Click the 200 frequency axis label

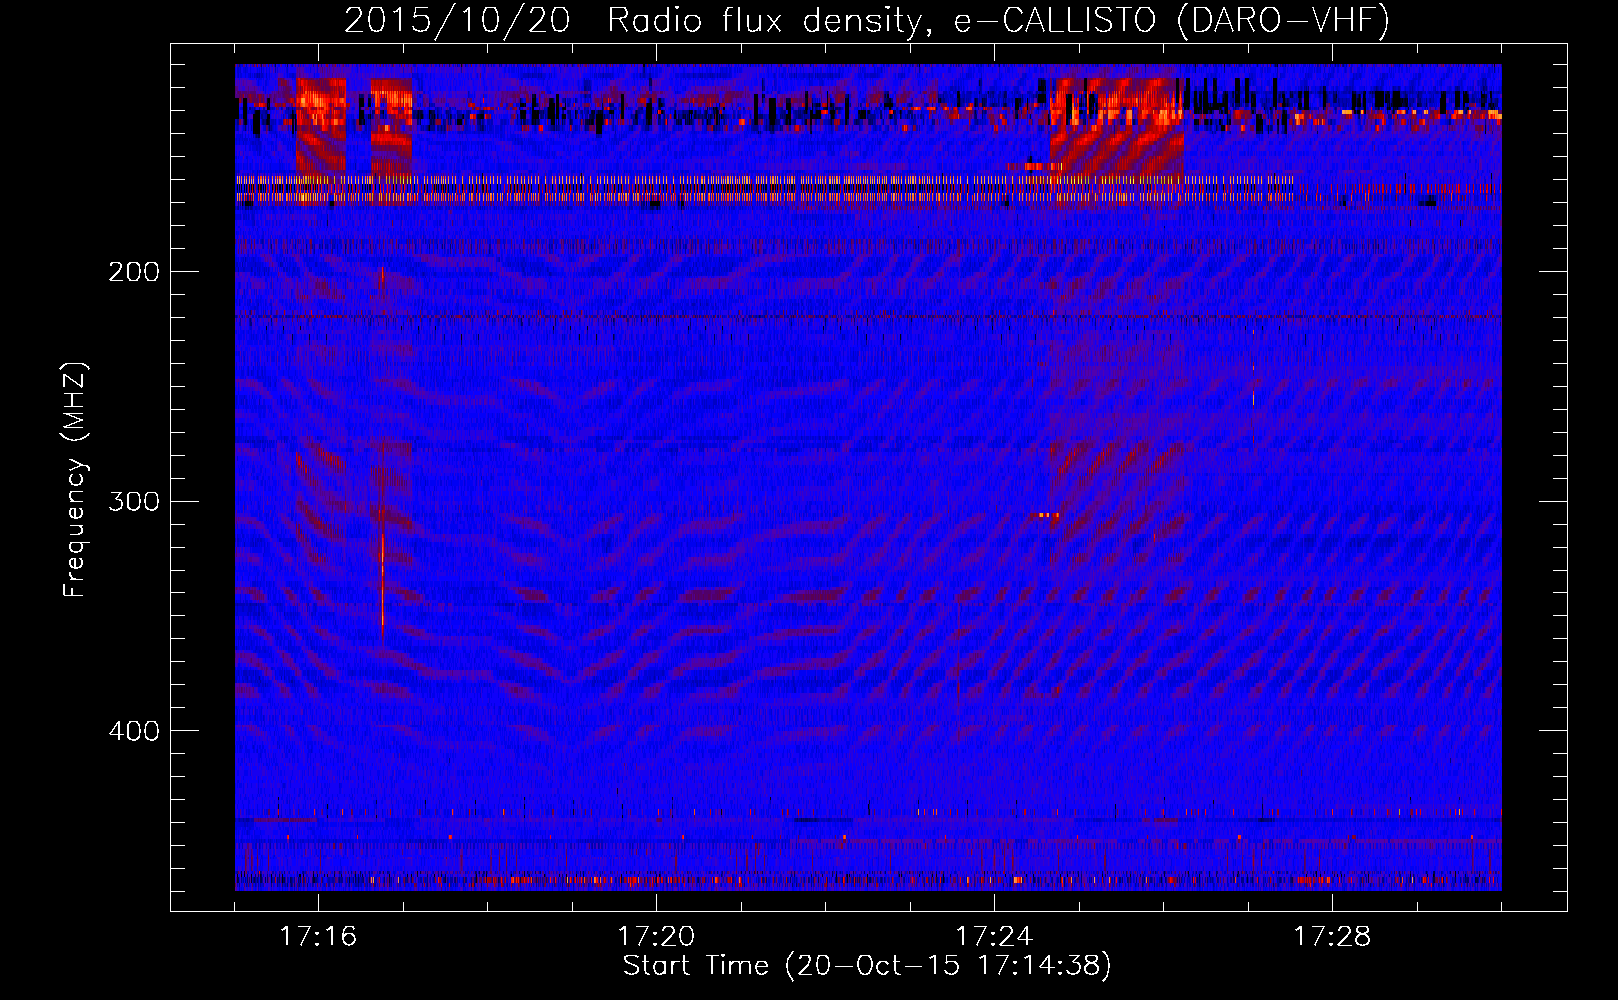(134, 272)
